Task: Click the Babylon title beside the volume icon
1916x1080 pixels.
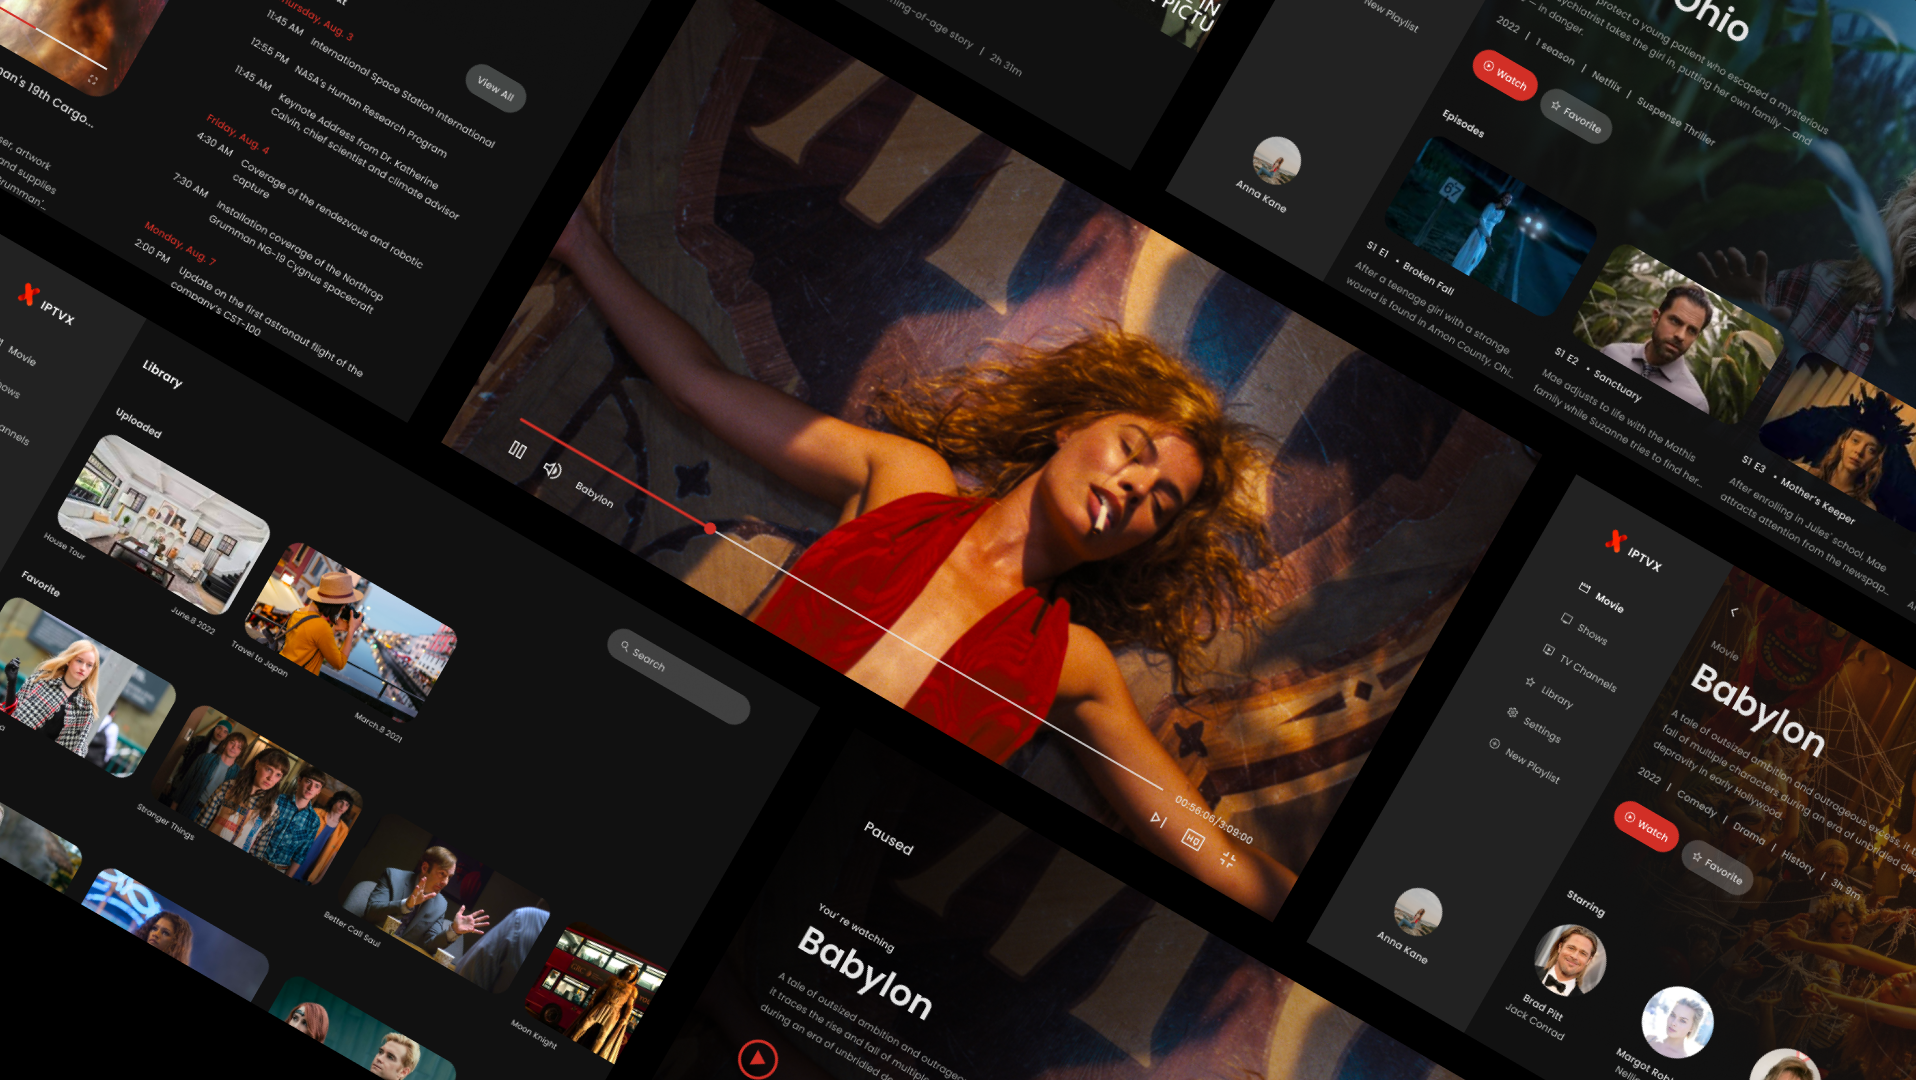Action: coord(594,494)
